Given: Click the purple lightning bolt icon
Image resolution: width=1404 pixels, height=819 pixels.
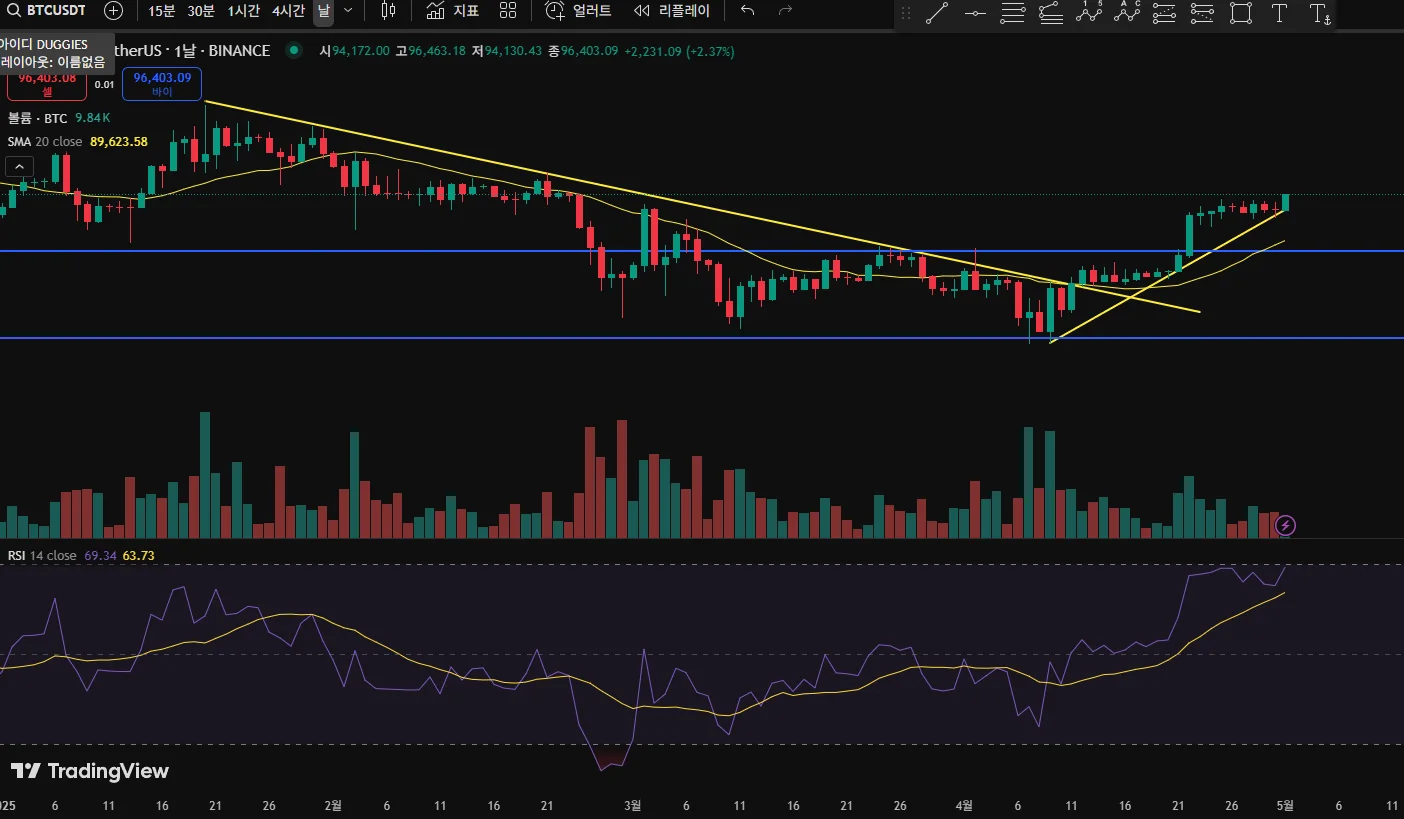Looking at the screenshot, I should click(x=1287, y=525).
